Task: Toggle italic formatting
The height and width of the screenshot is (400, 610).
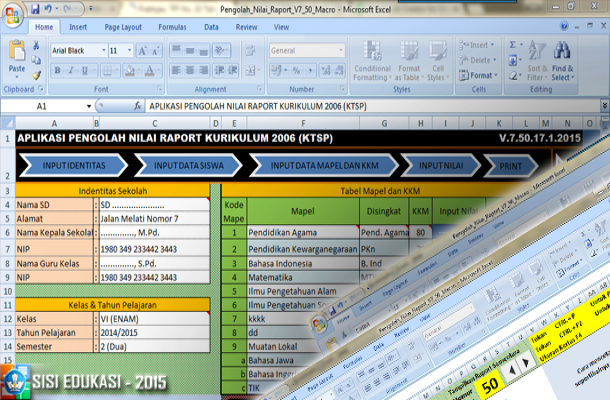Action: tap(71, 70)
